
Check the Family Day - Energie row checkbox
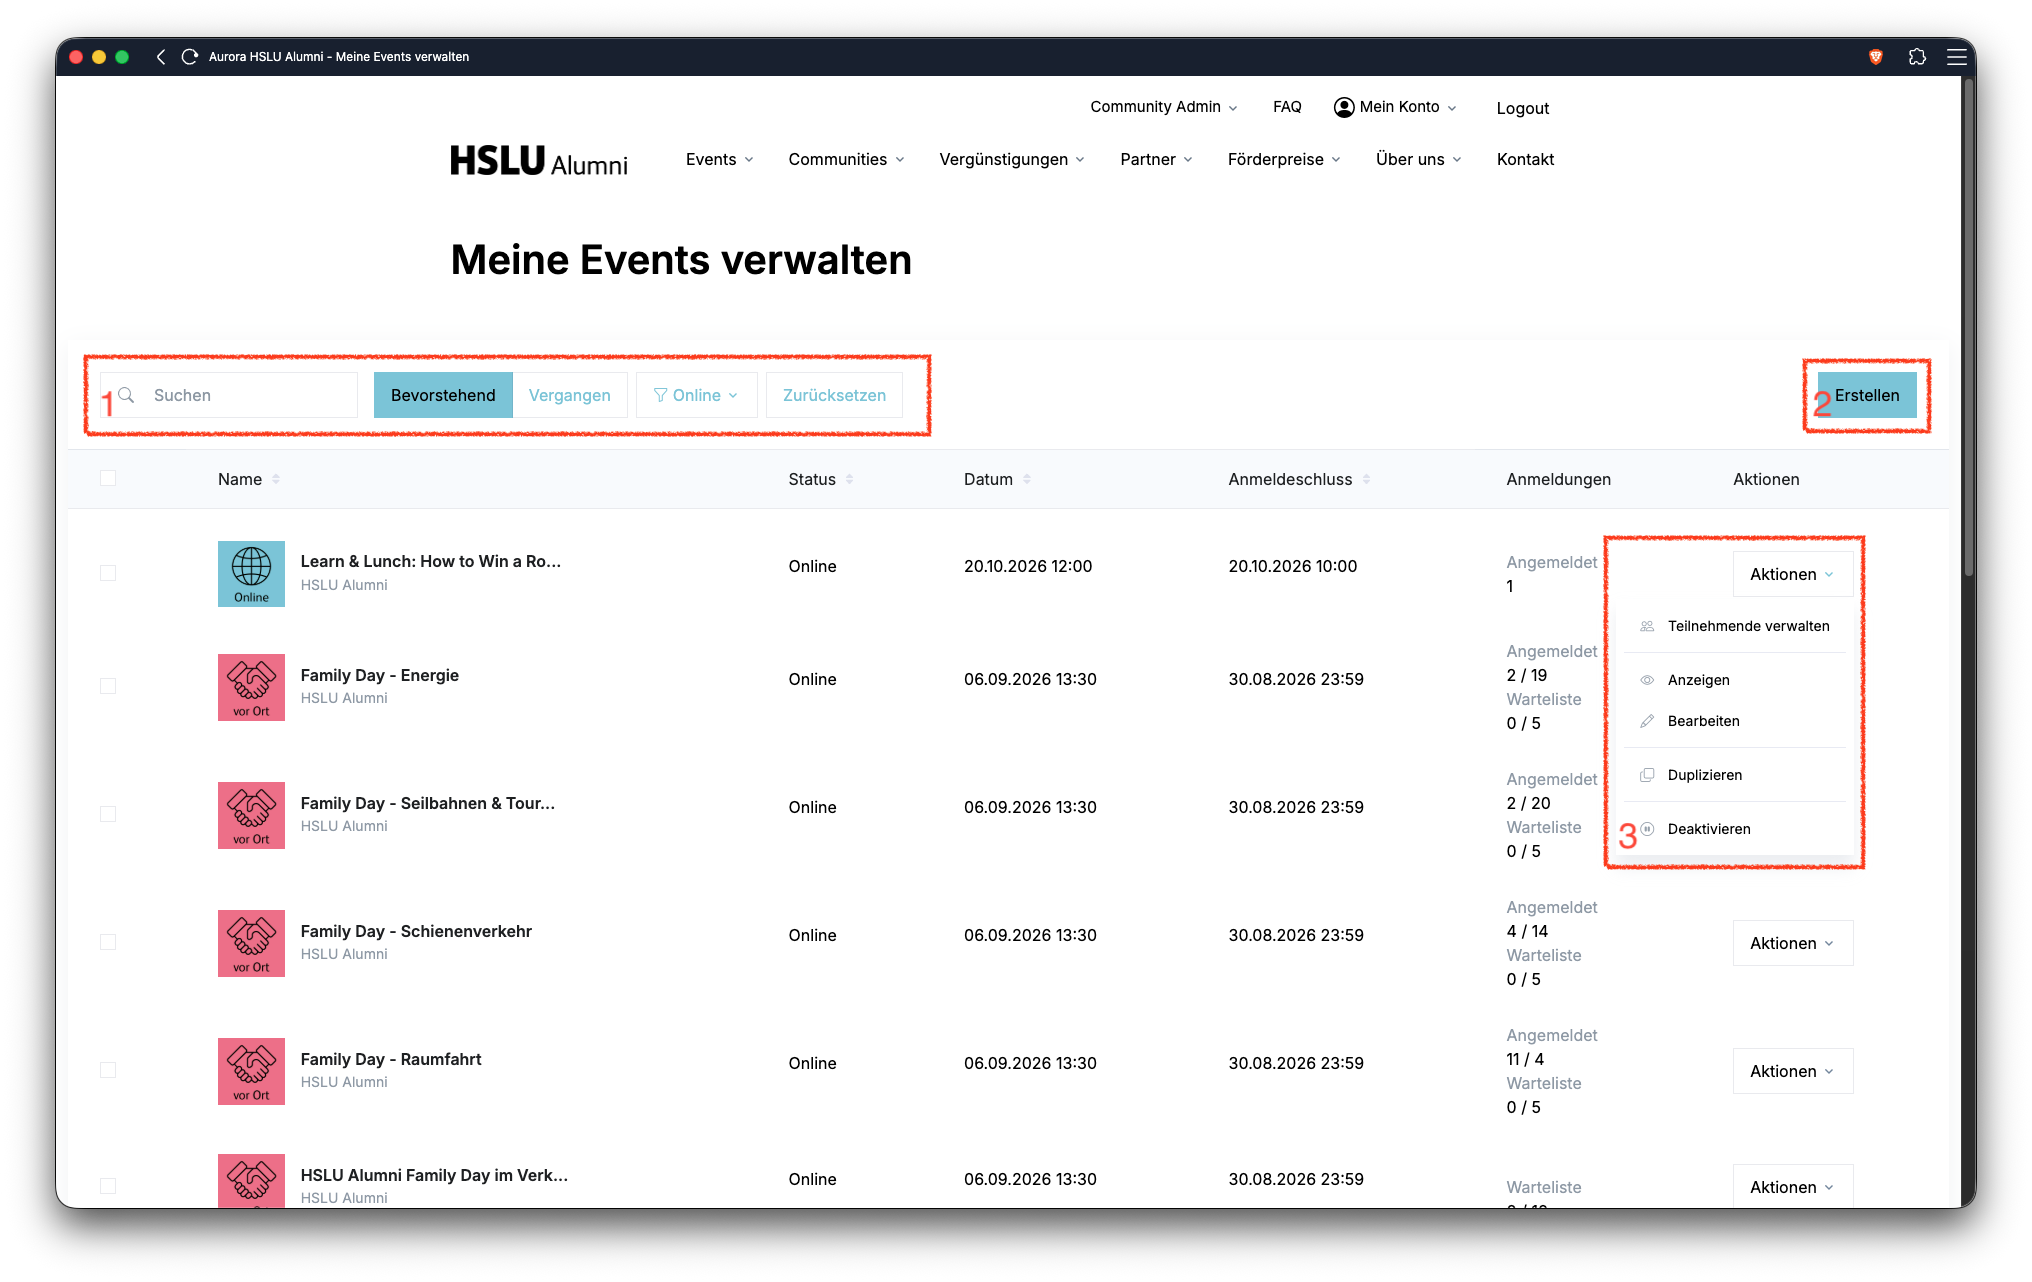(x=108, y=686)
